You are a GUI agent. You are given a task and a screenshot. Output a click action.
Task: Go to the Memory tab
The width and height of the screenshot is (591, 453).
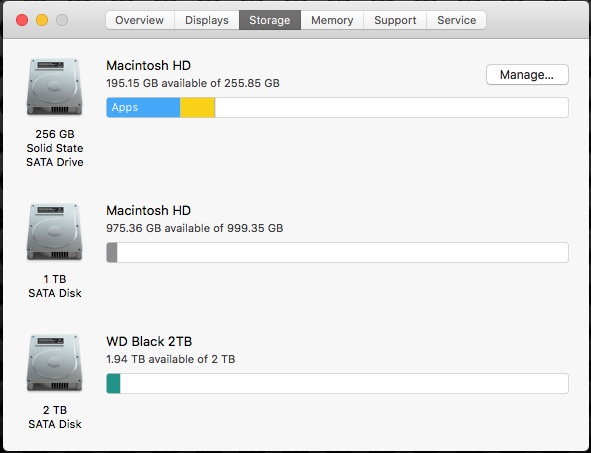(x=332, y=20)
